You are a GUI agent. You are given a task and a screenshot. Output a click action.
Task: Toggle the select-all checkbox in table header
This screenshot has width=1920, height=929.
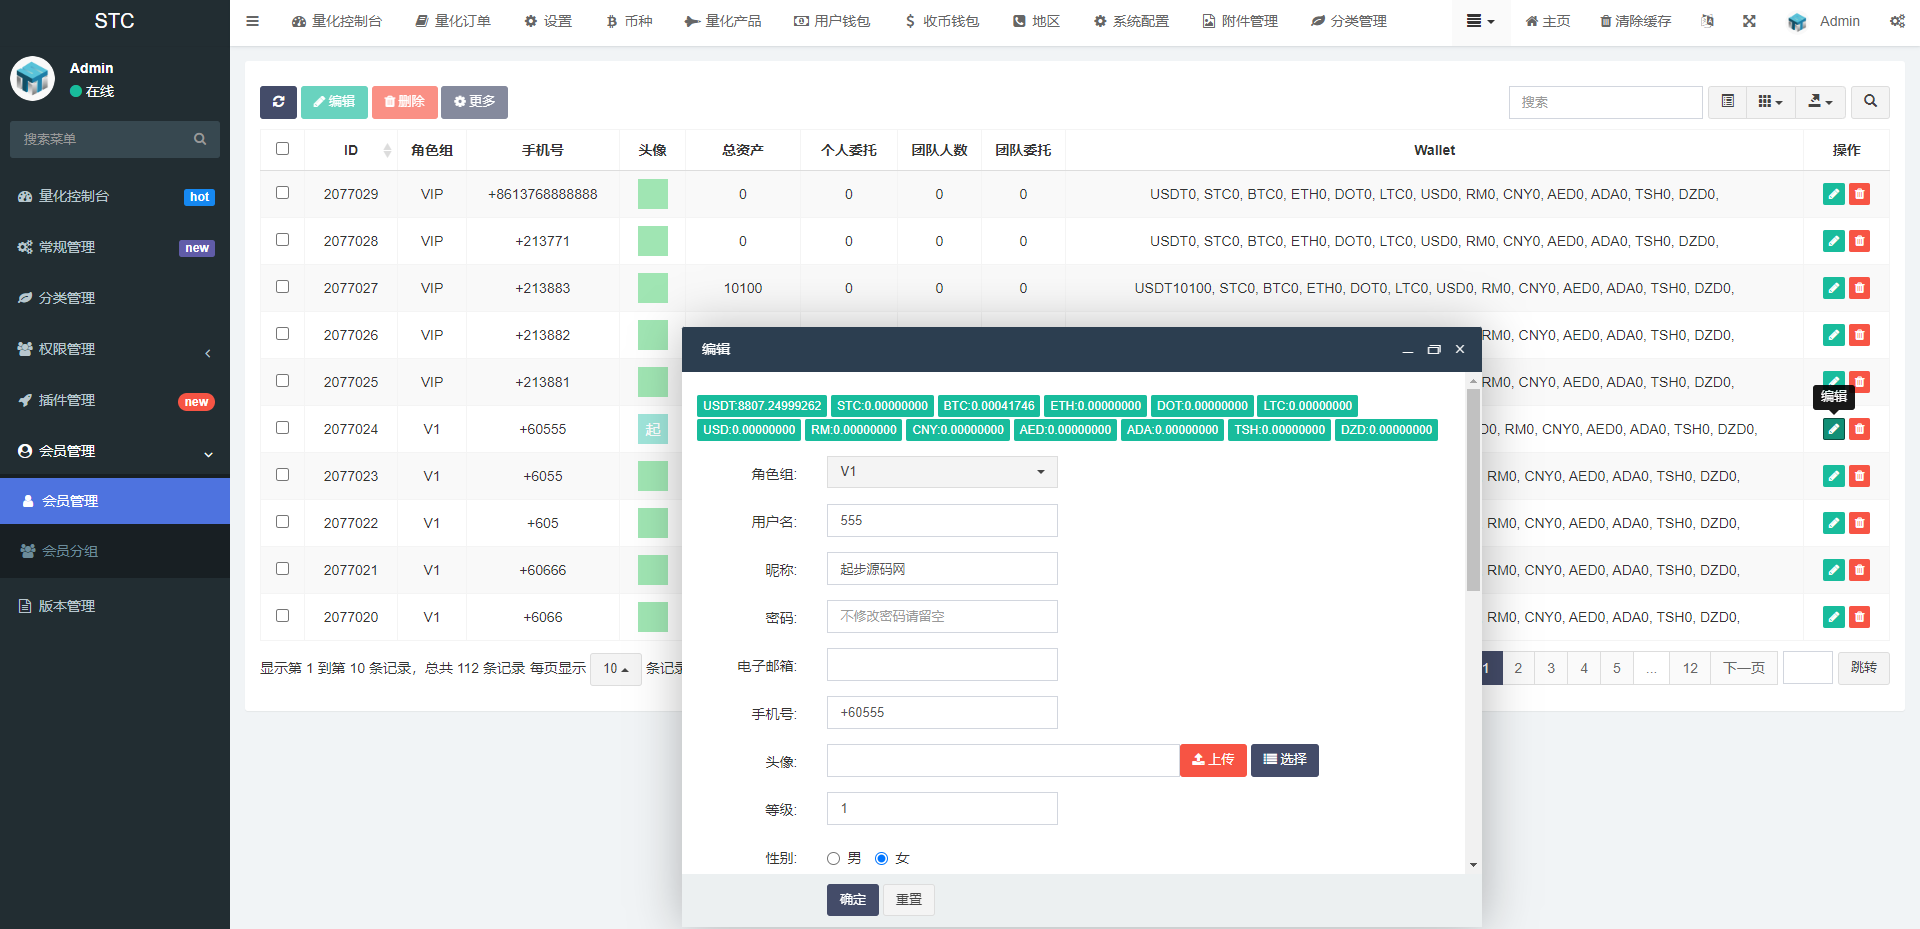pyautogui.click(x=282, y=149)
